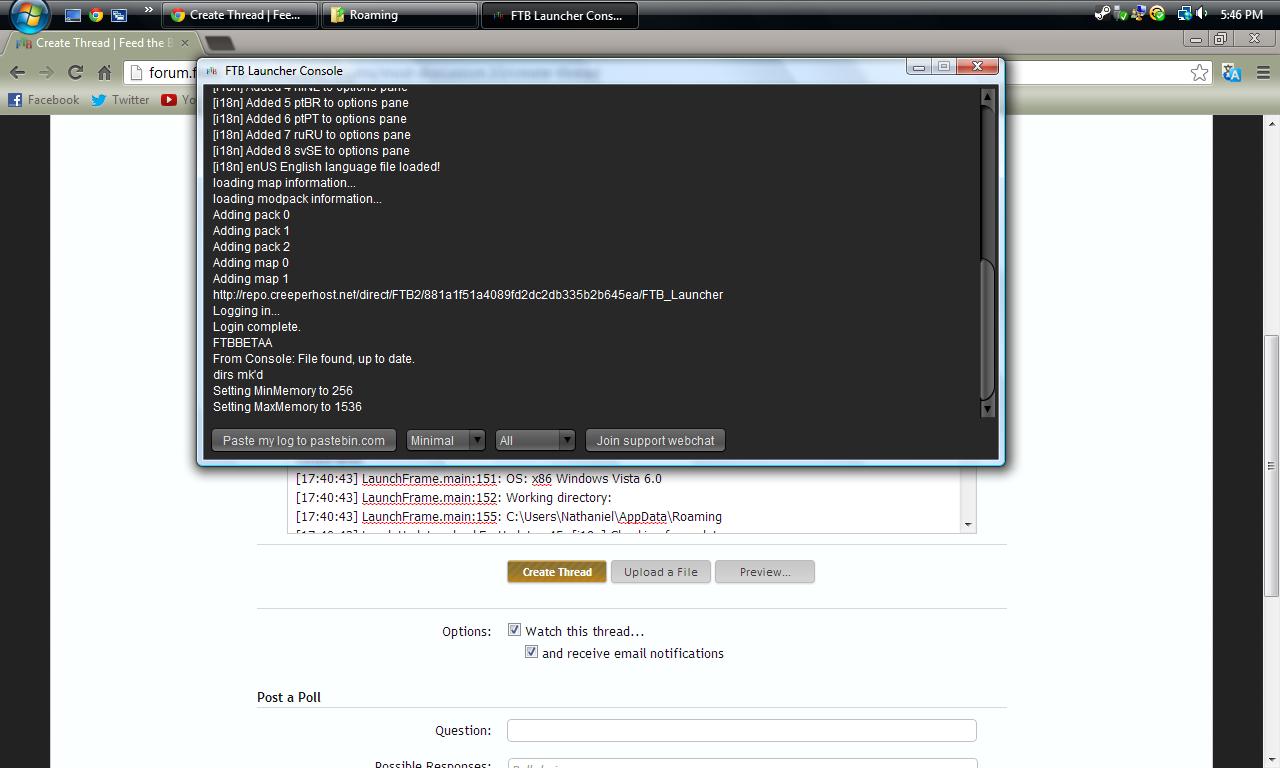Launch Chrome from the Quick Launch bar
Screen dimensions: 1280x768
coord(96,15)
